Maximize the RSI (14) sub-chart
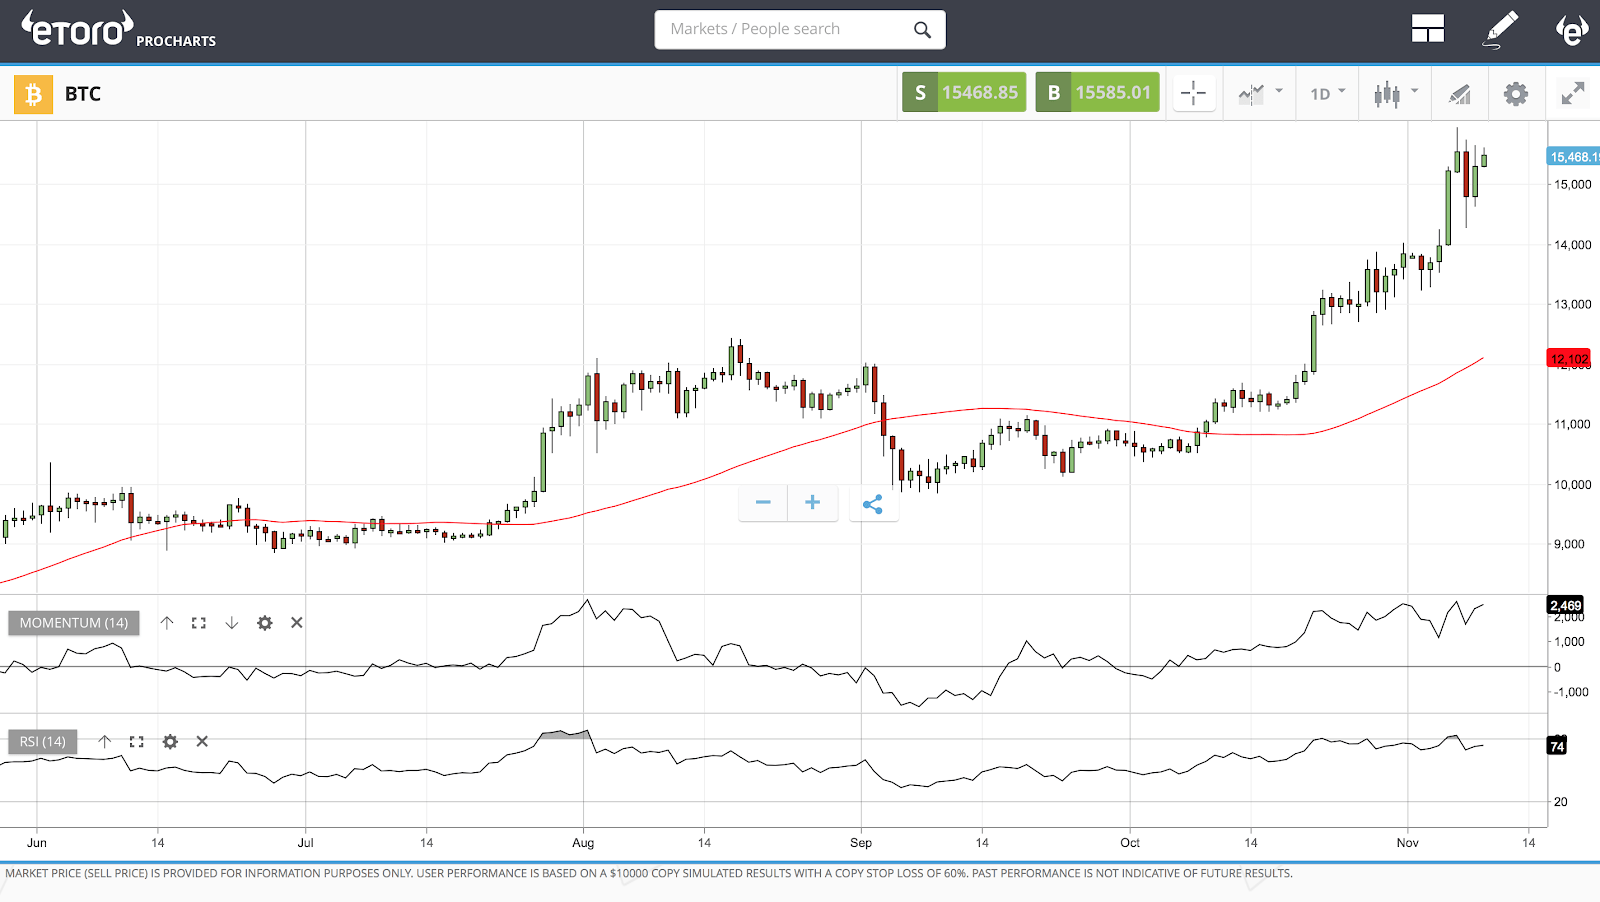This screenshot has height=902, width=1600. (136, 742)
